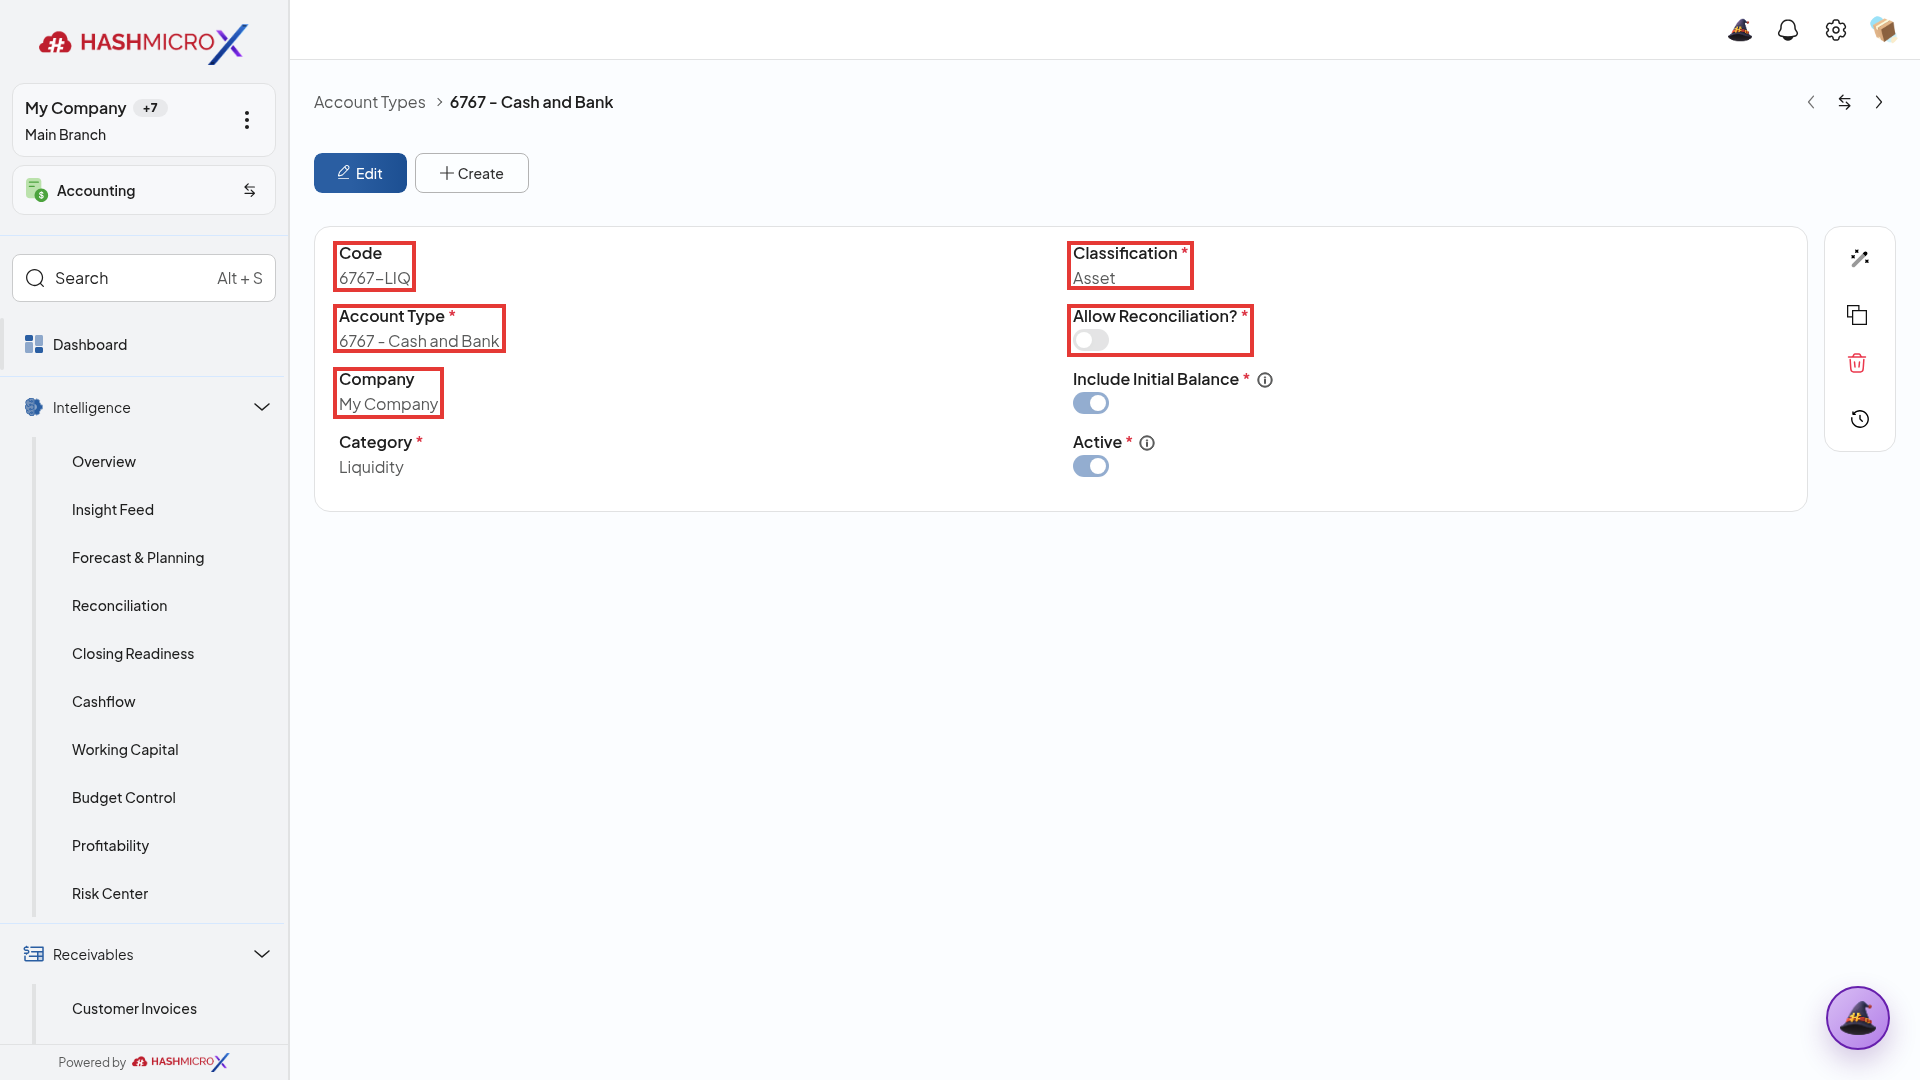Delete the record with the trash icon

[x=1857, y=363]
